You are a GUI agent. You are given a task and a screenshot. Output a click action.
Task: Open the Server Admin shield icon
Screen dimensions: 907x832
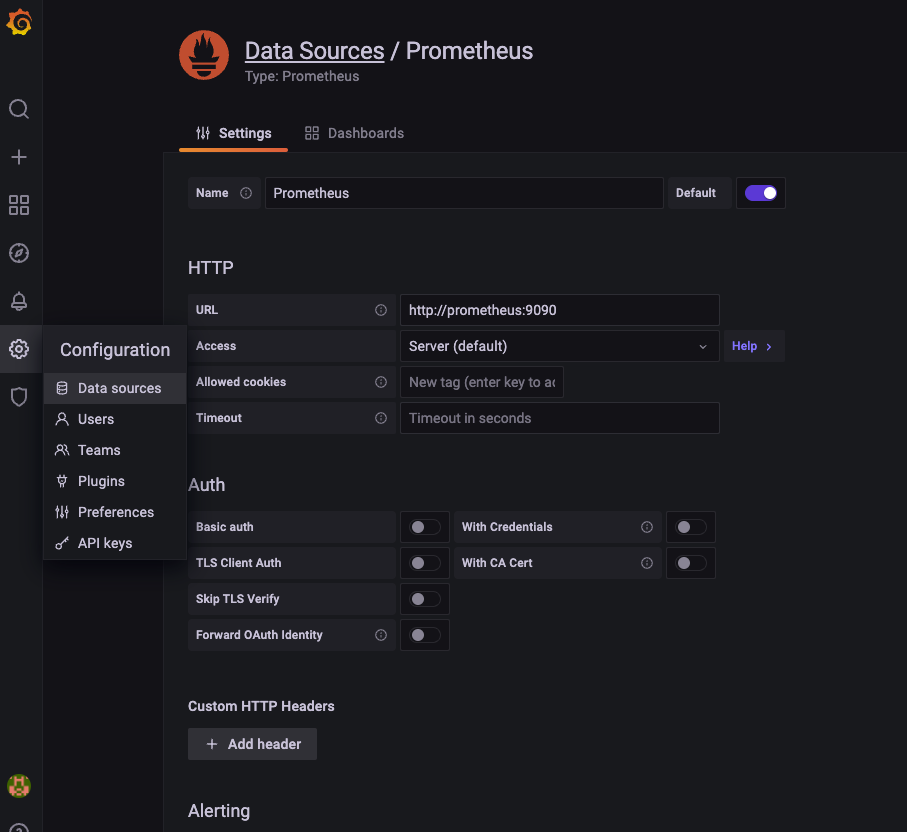pyautogui.click(x=19, y=397)
